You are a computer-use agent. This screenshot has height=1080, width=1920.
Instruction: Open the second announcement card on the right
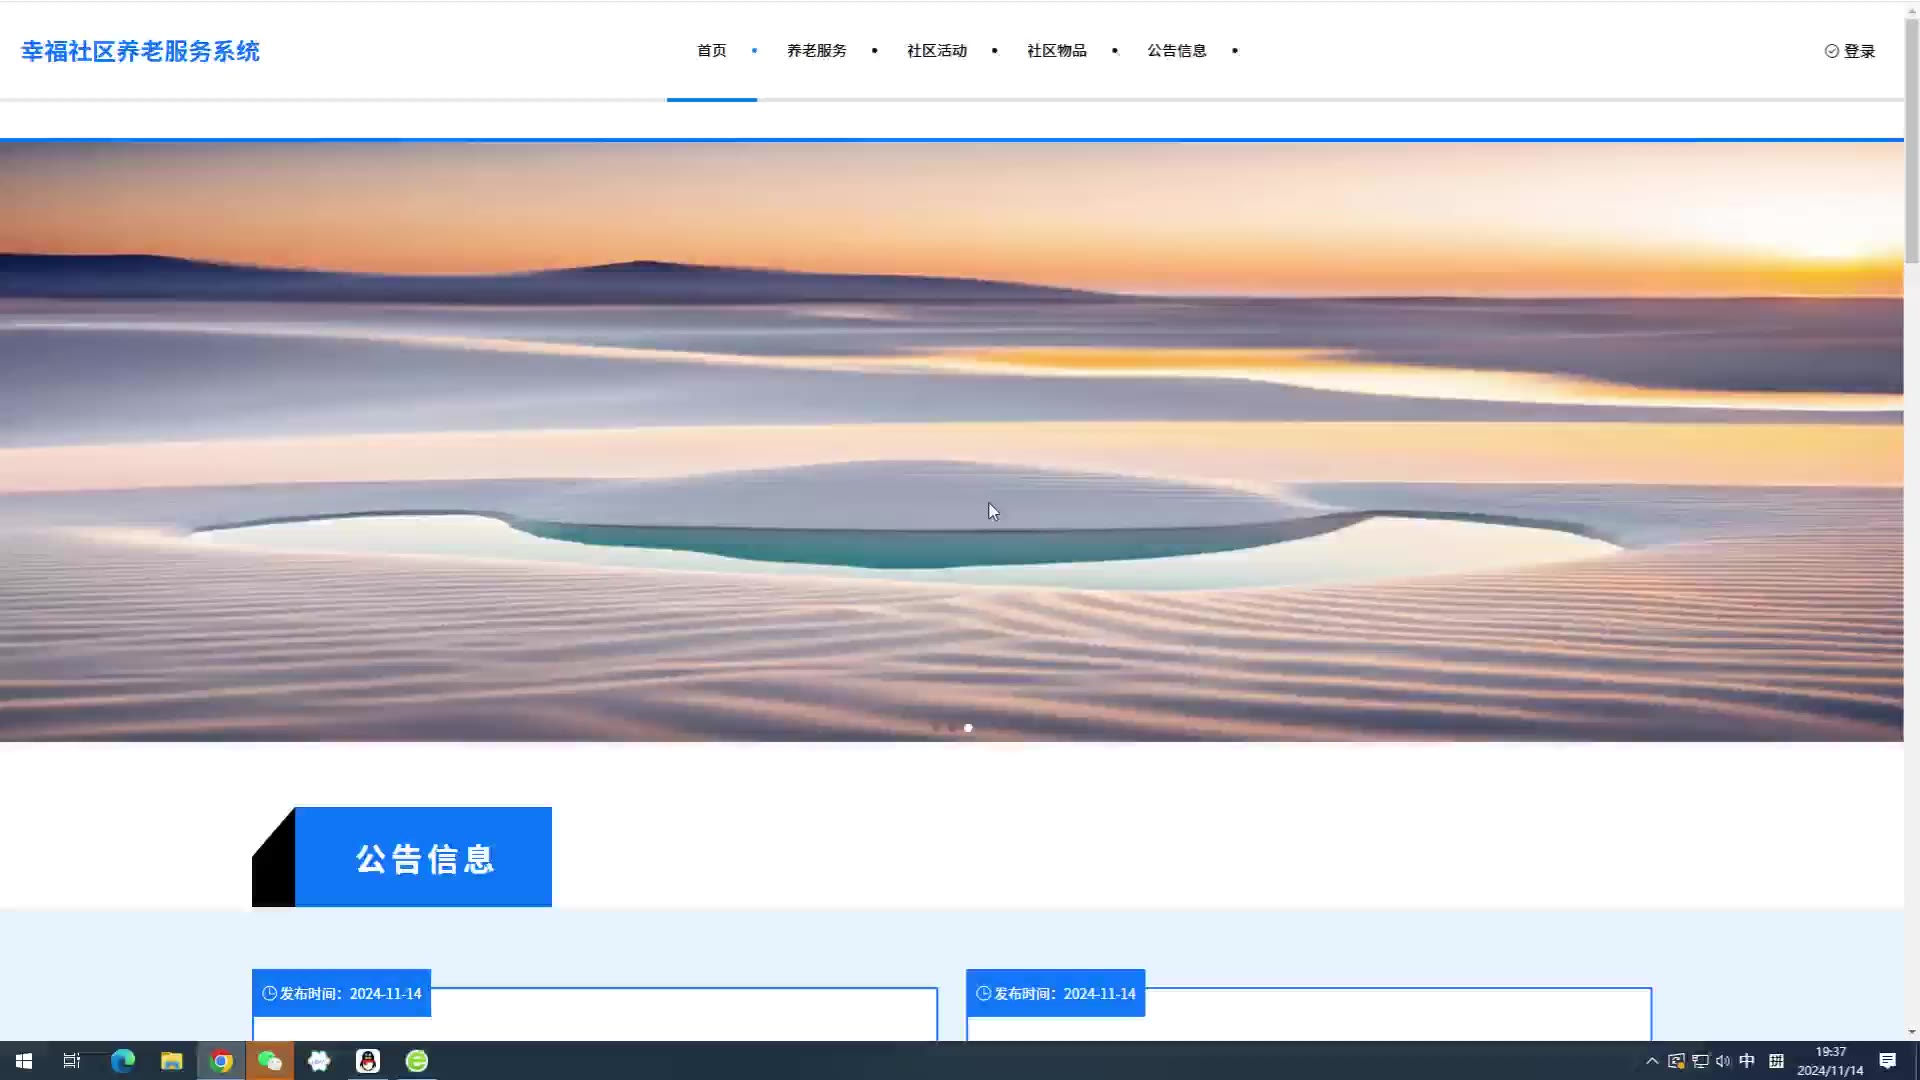point(1308,1015)
